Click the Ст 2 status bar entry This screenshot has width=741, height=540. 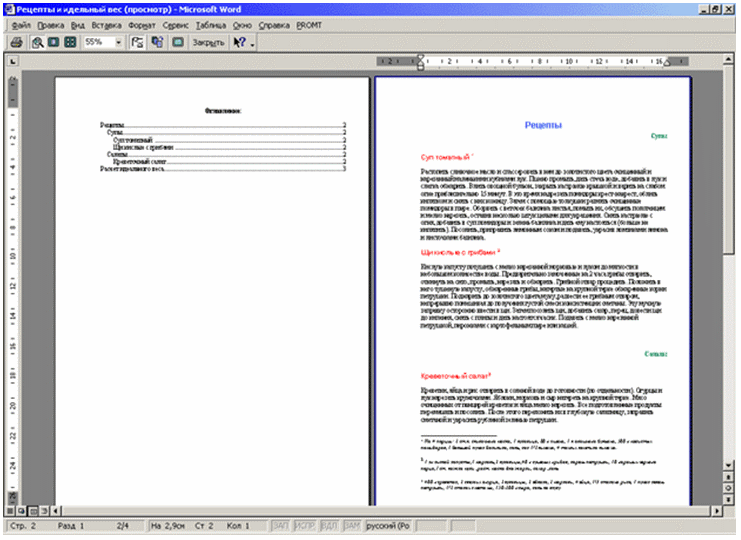[204, 526]
